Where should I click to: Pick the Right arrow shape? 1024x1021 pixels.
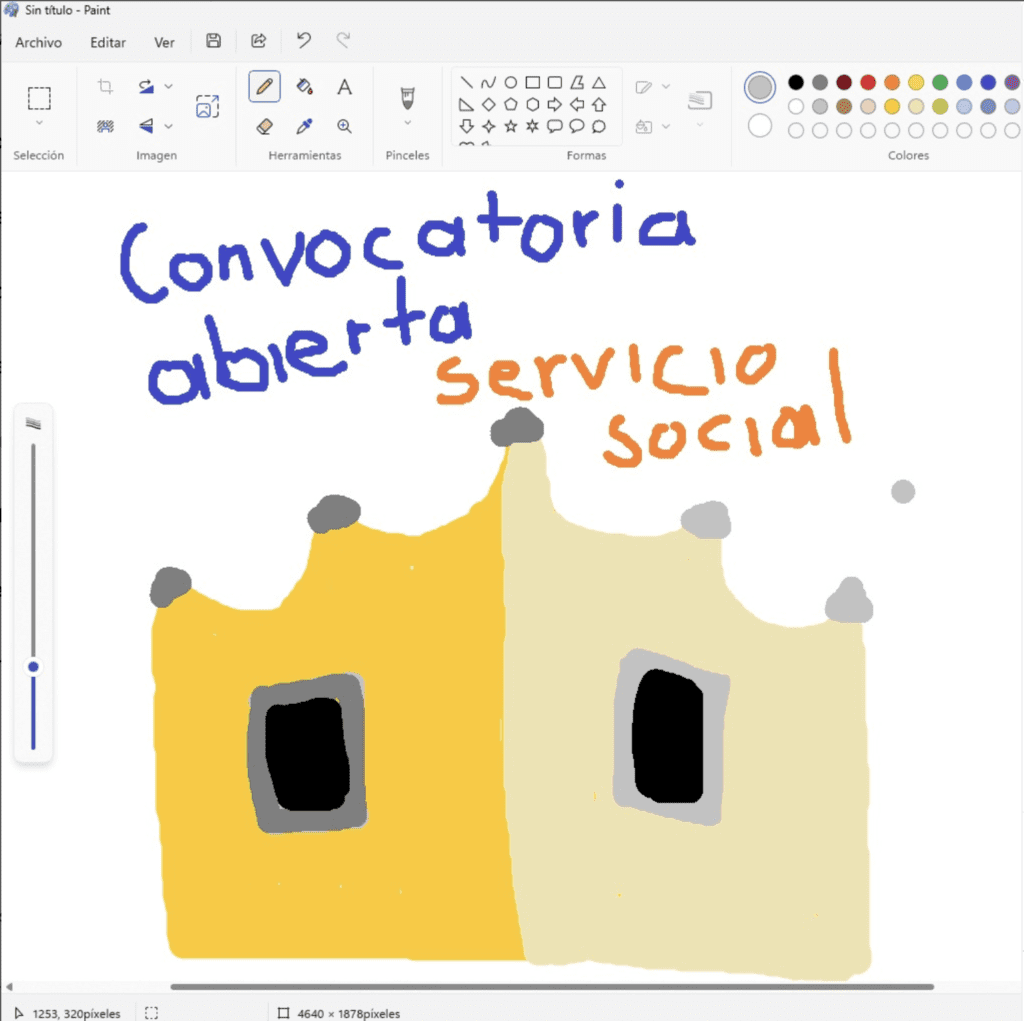(554, 105)
